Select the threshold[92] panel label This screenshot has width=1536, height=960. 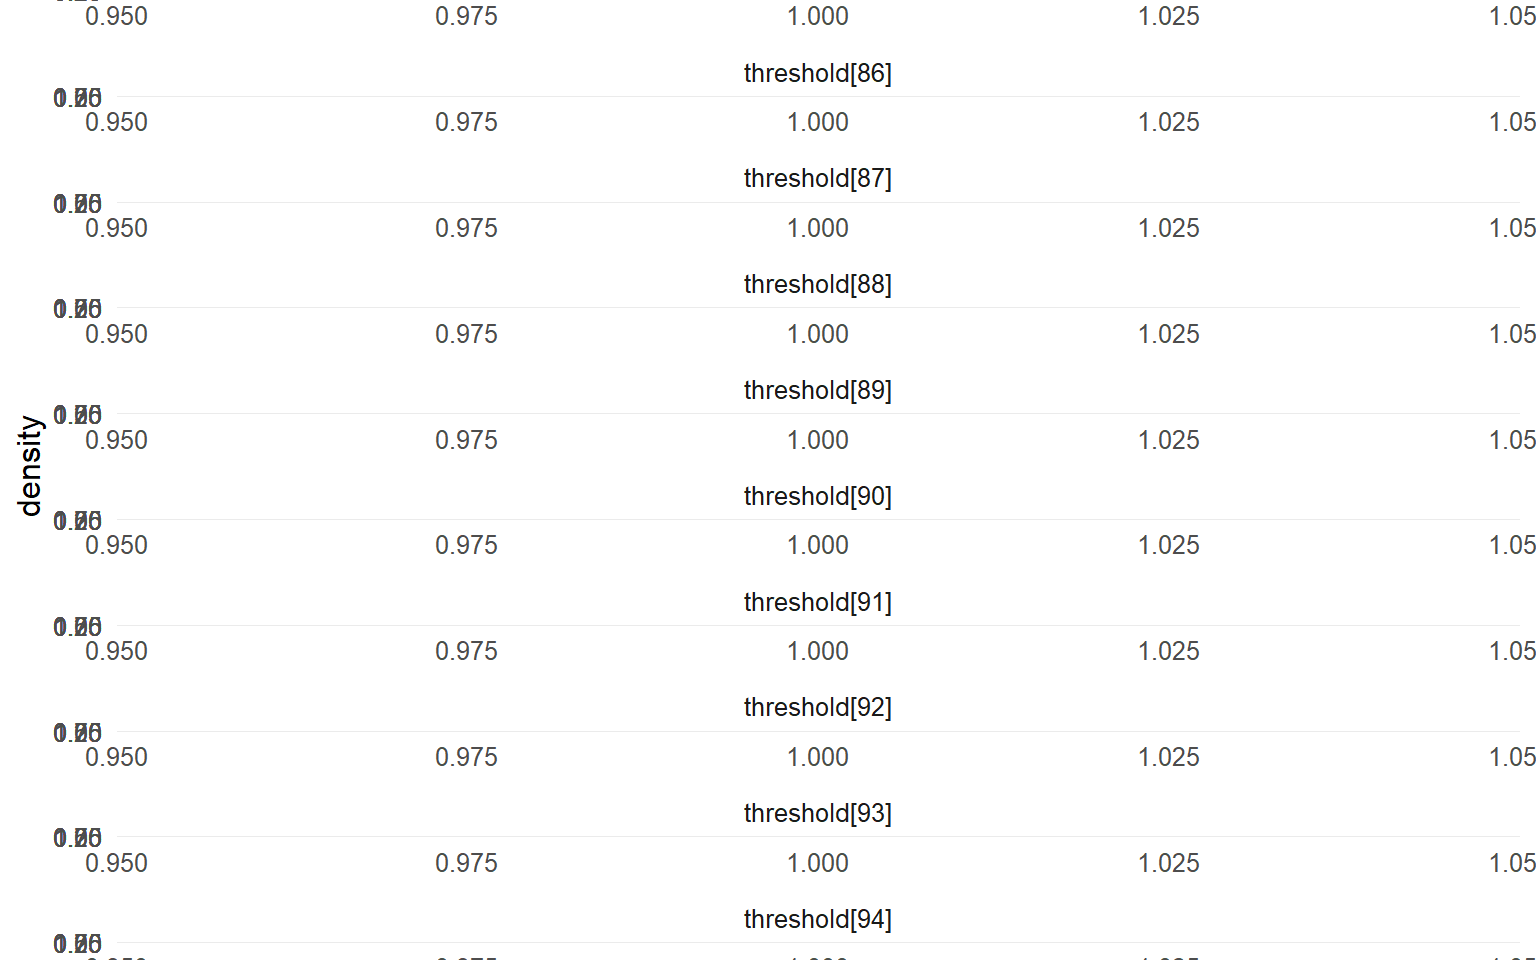pos(817,707)
